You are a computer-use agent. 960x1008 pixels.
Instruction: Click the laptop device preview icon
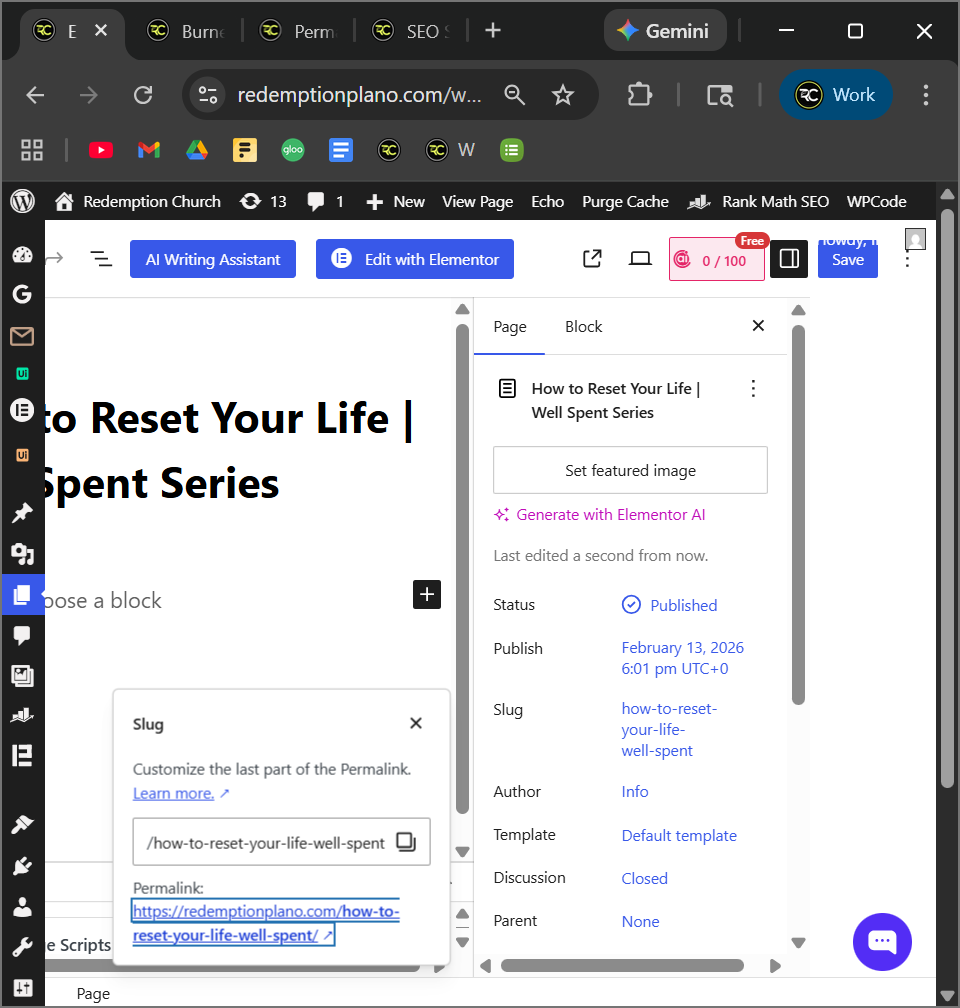[640, 259]
